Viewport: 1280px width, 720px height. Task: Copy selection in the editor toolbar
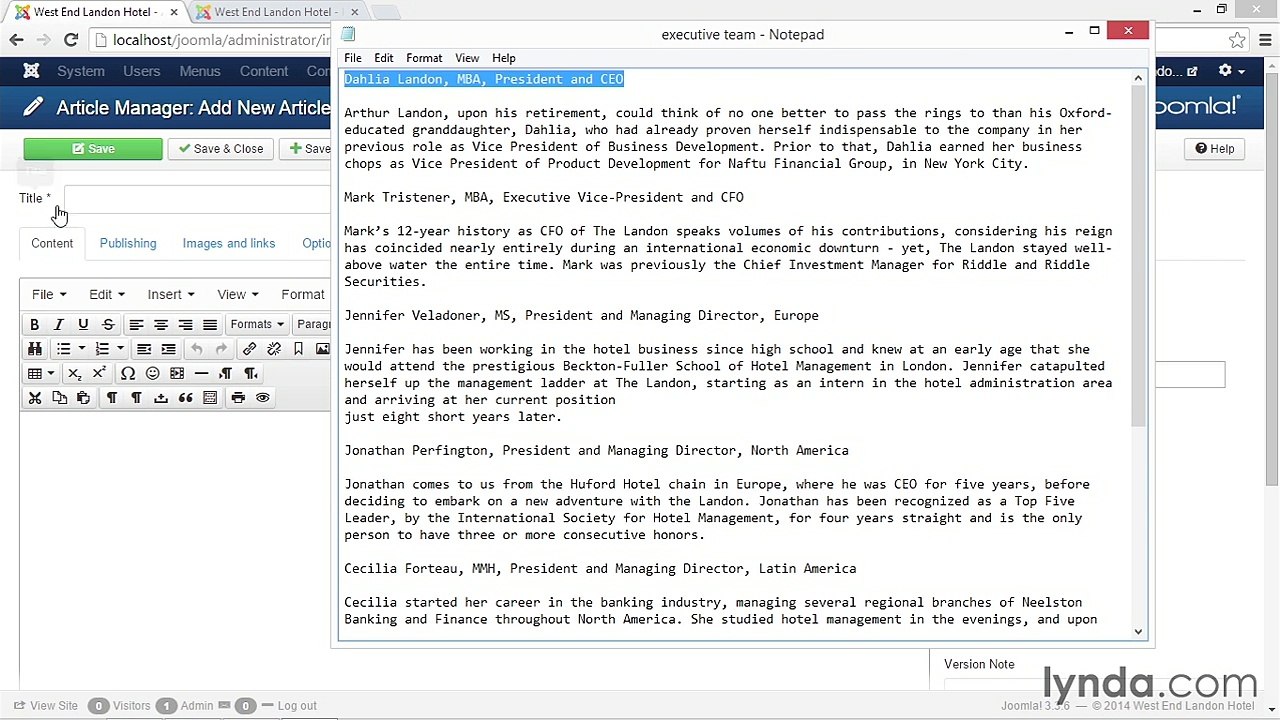click(59, 398)
